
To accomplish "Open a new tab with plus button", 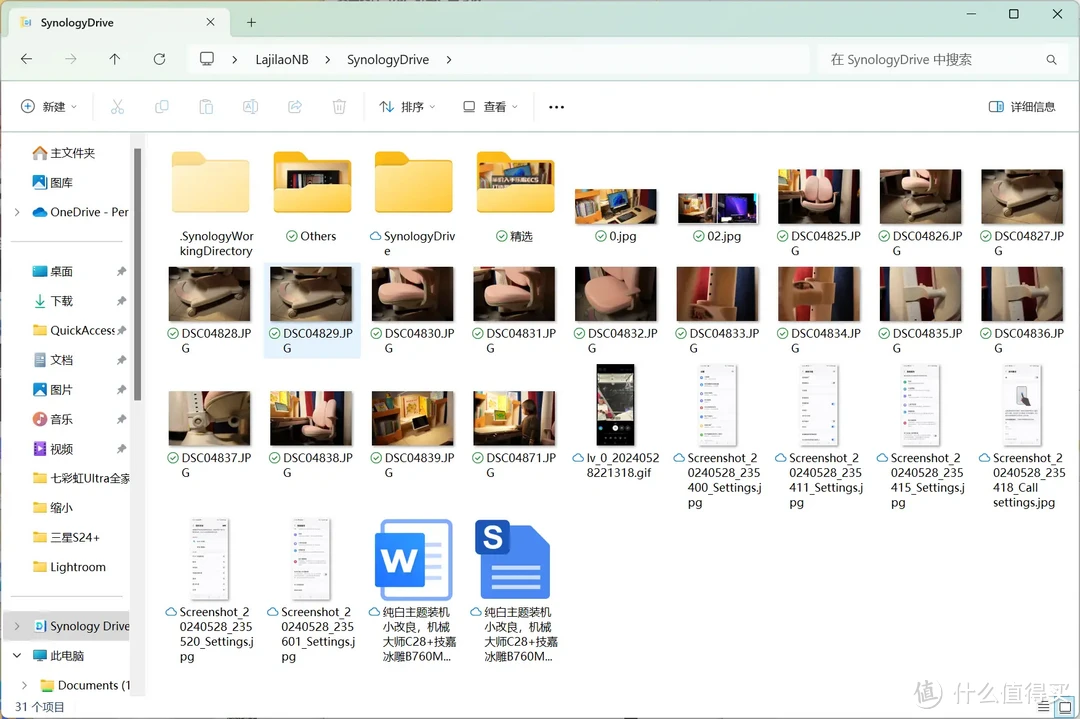I will click(x=251, y=22).
